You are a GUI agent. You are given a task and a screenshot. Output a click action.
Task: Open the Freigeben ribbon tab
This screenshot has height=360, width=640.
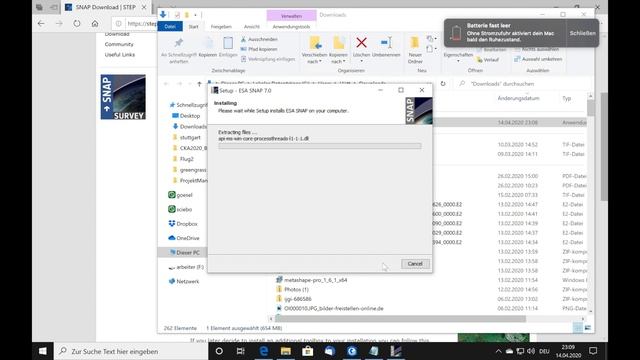(221, 27)
